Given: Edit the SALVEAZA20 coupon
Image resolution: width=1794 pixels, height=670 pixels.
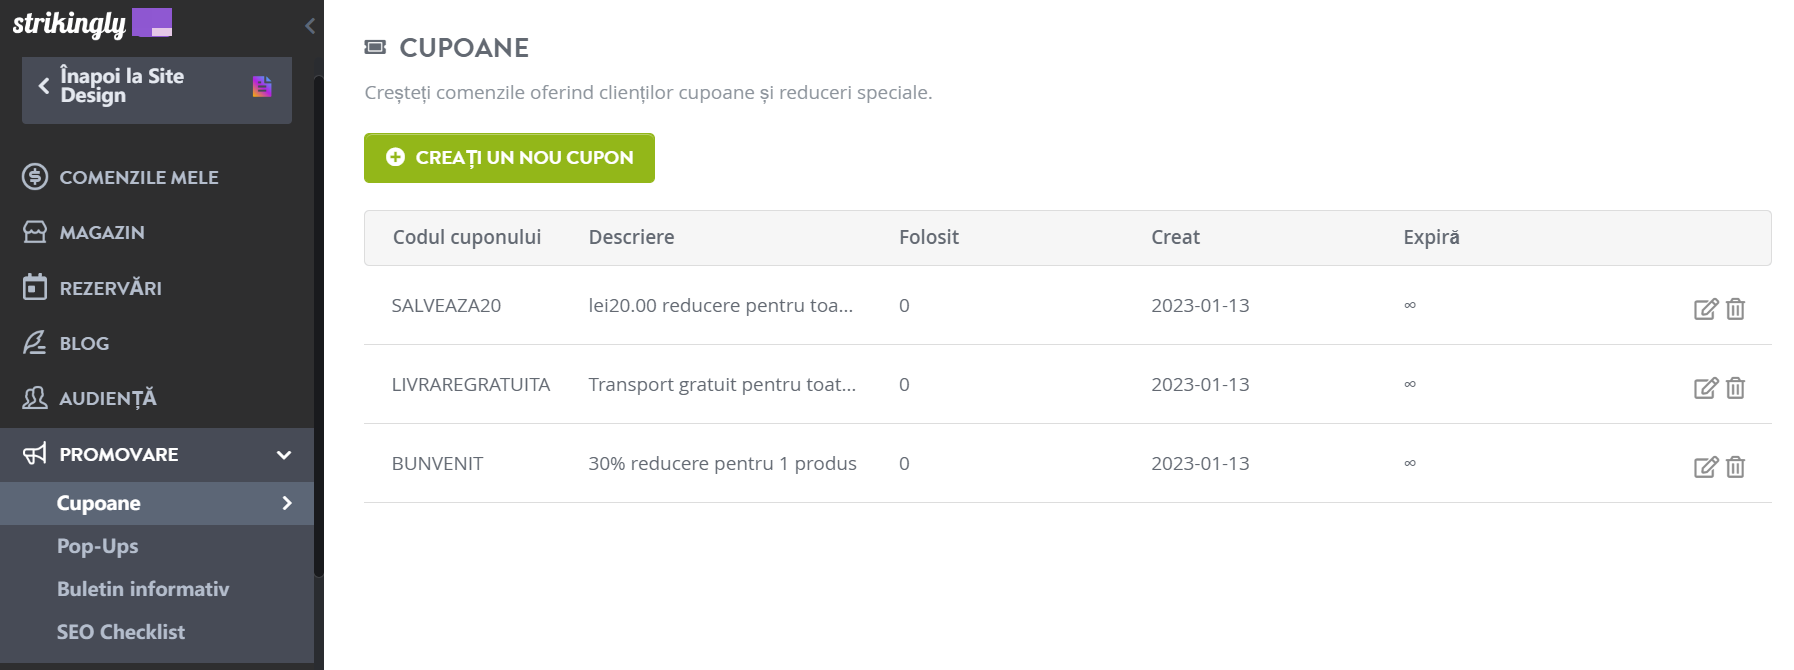Looking at the screenshot, I should (1706, 309).
